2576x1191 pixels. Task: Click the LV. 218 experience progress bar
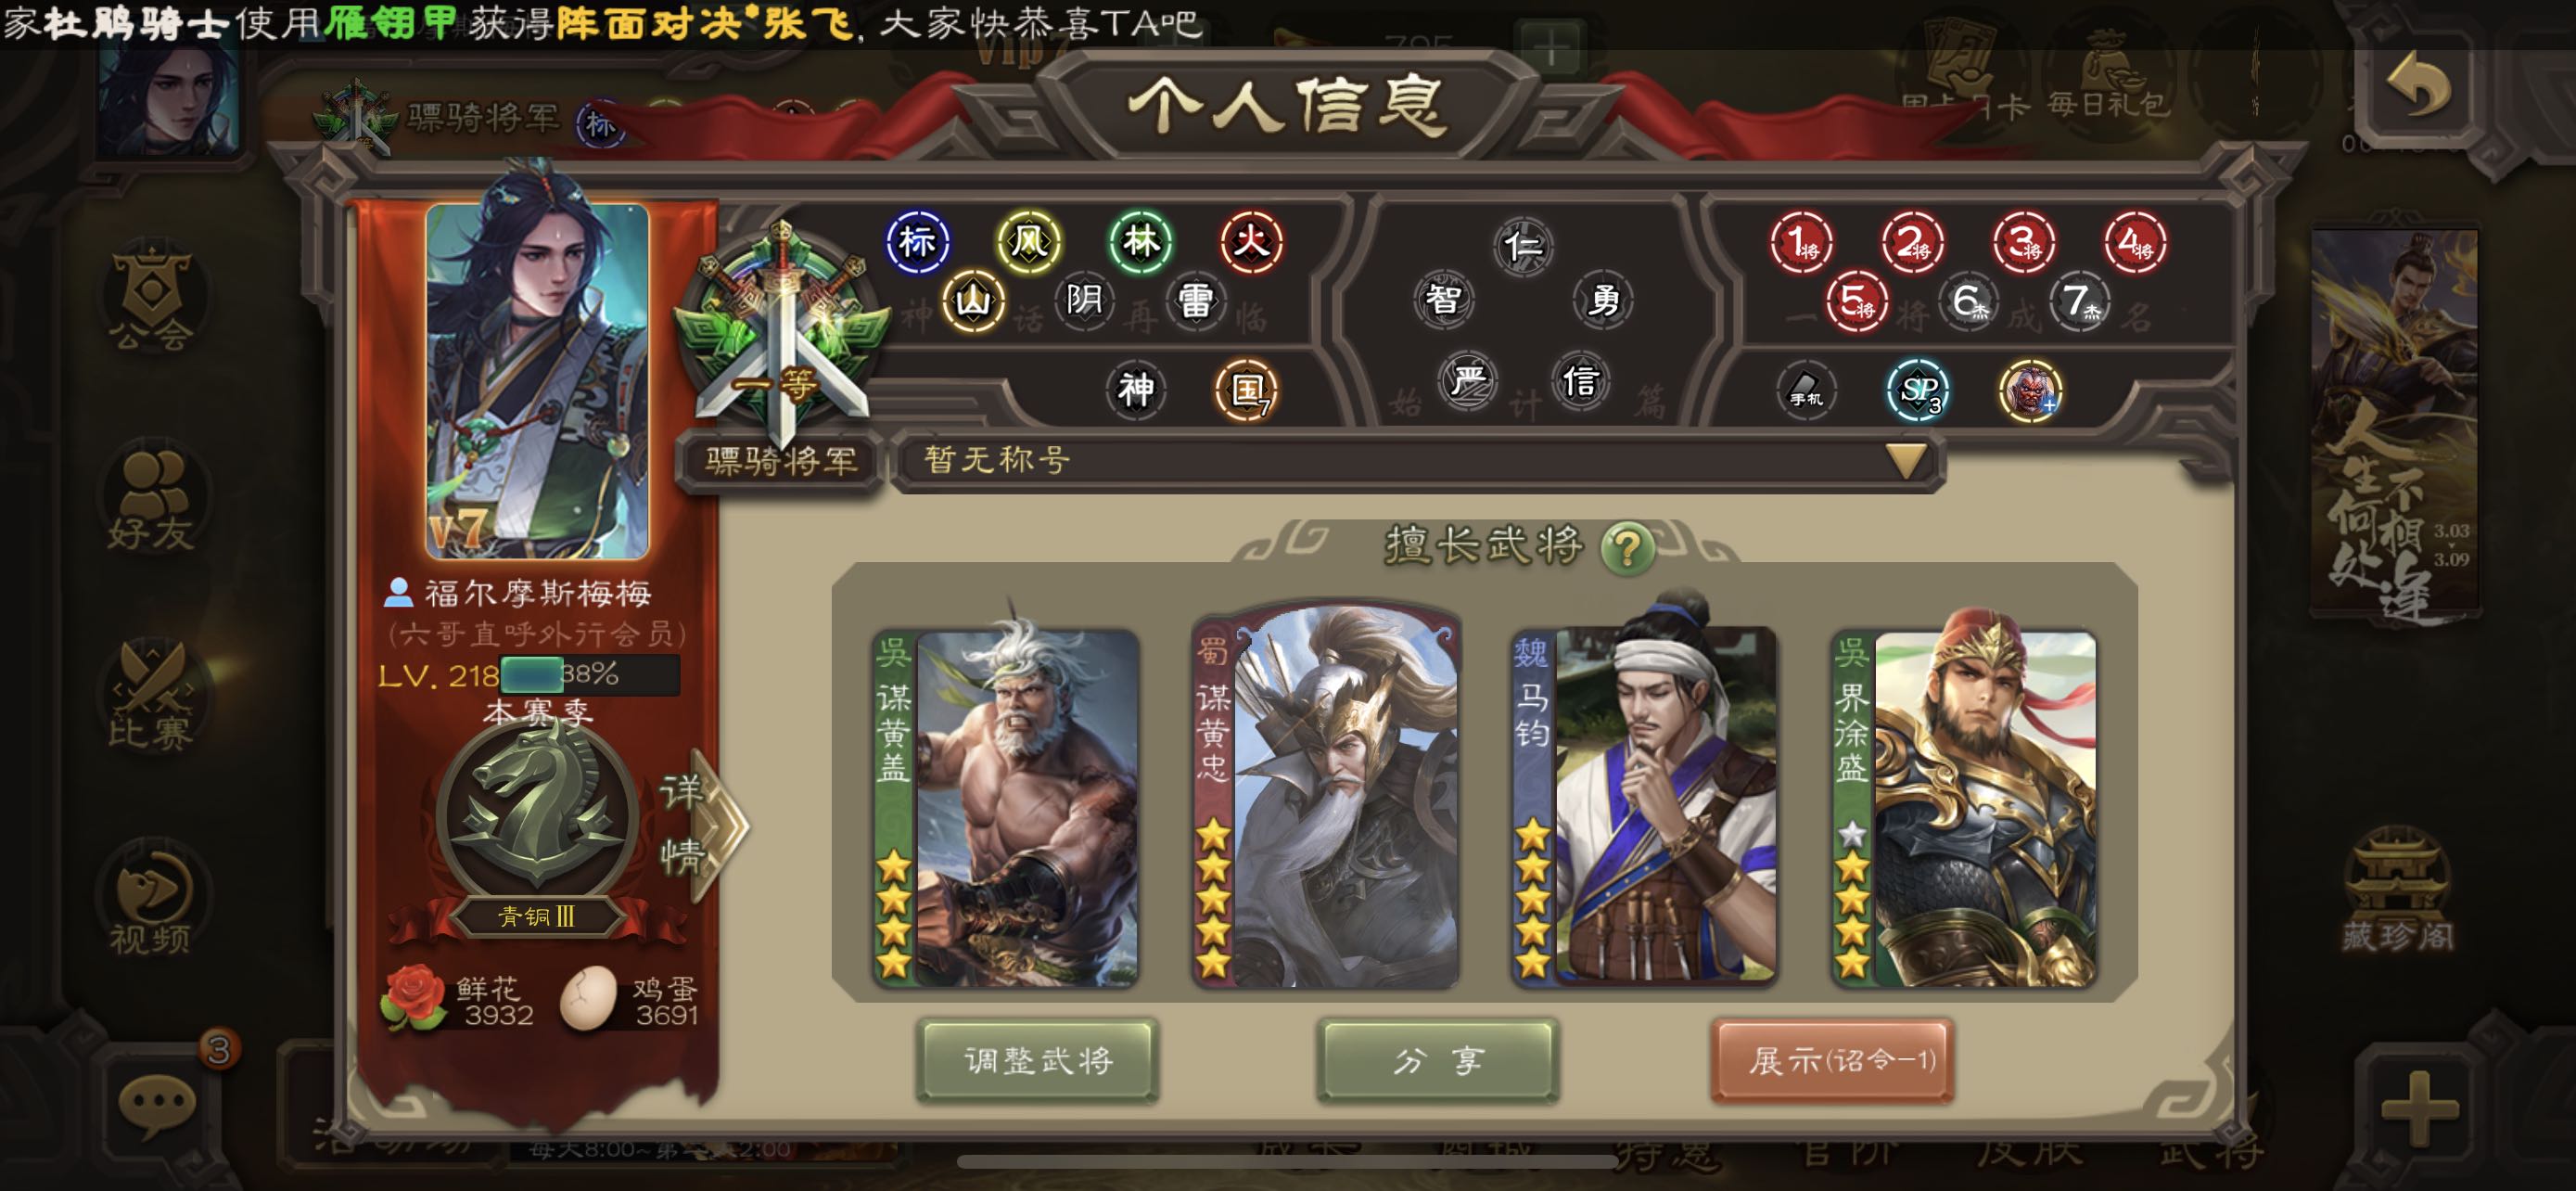click(590, 675)
